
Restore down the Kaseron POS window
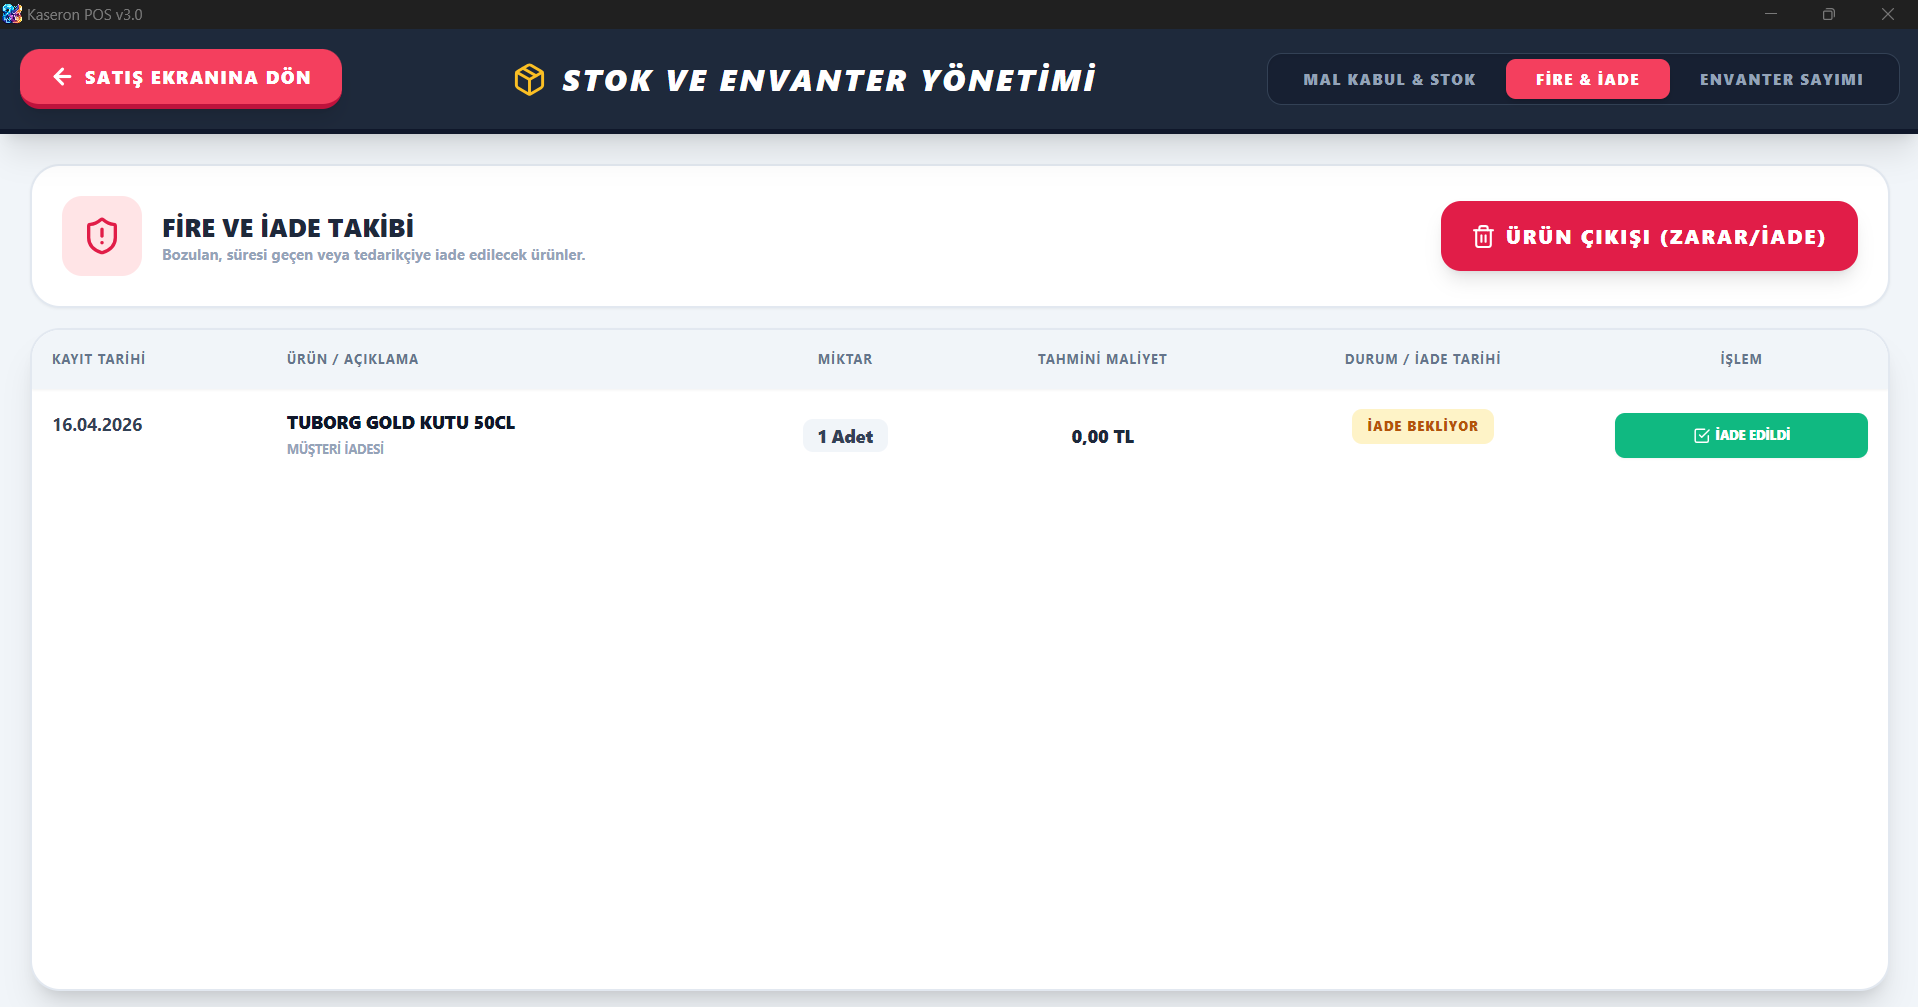coord(1828,14)
